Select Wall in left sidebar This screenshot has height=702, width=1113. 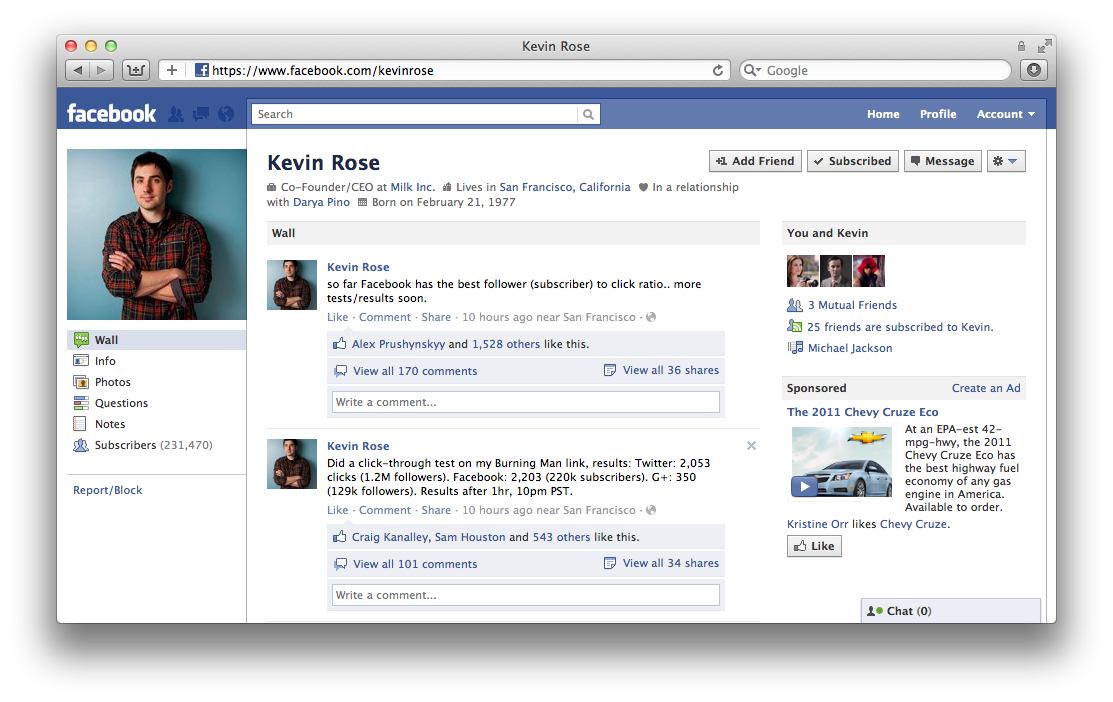[x=157, y=340]
